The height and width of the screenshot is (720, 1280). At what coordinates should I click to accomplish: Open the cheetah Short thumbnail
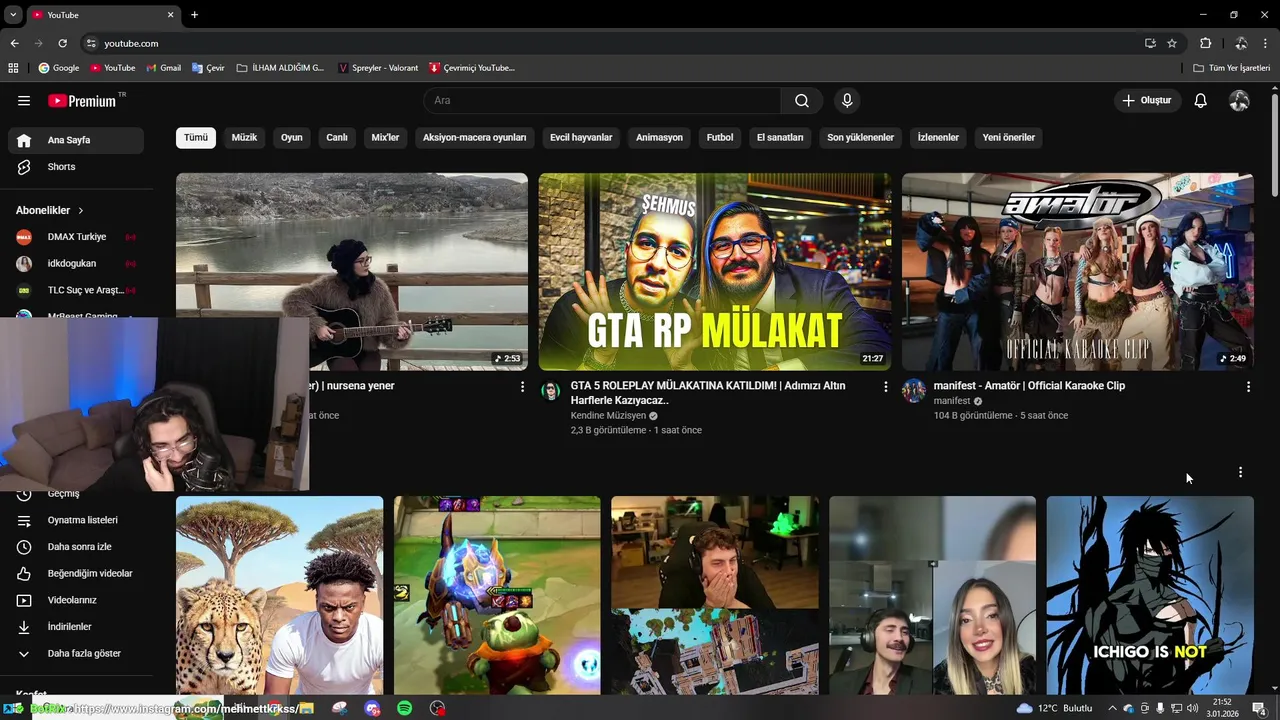pyautogui.click(x=279, y=595)
